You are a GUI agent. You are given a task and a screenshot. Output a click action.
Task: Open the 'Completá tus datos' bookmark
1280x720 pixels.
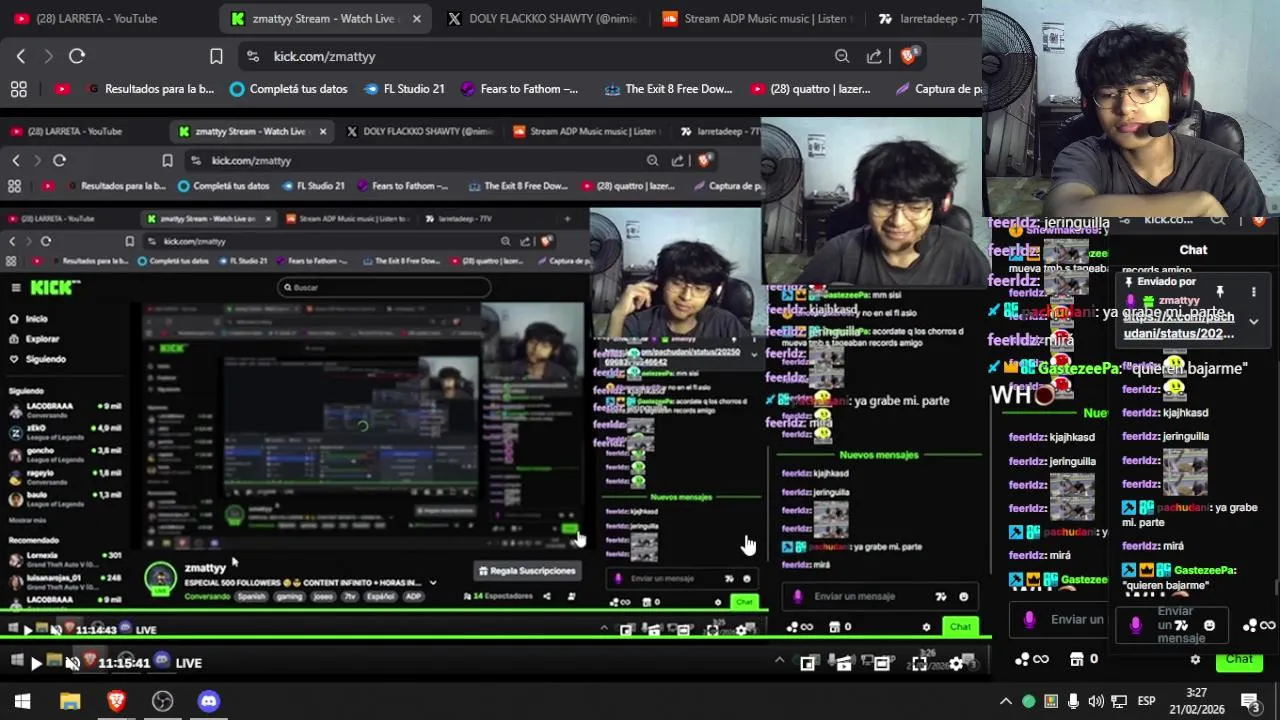[289, 89]
